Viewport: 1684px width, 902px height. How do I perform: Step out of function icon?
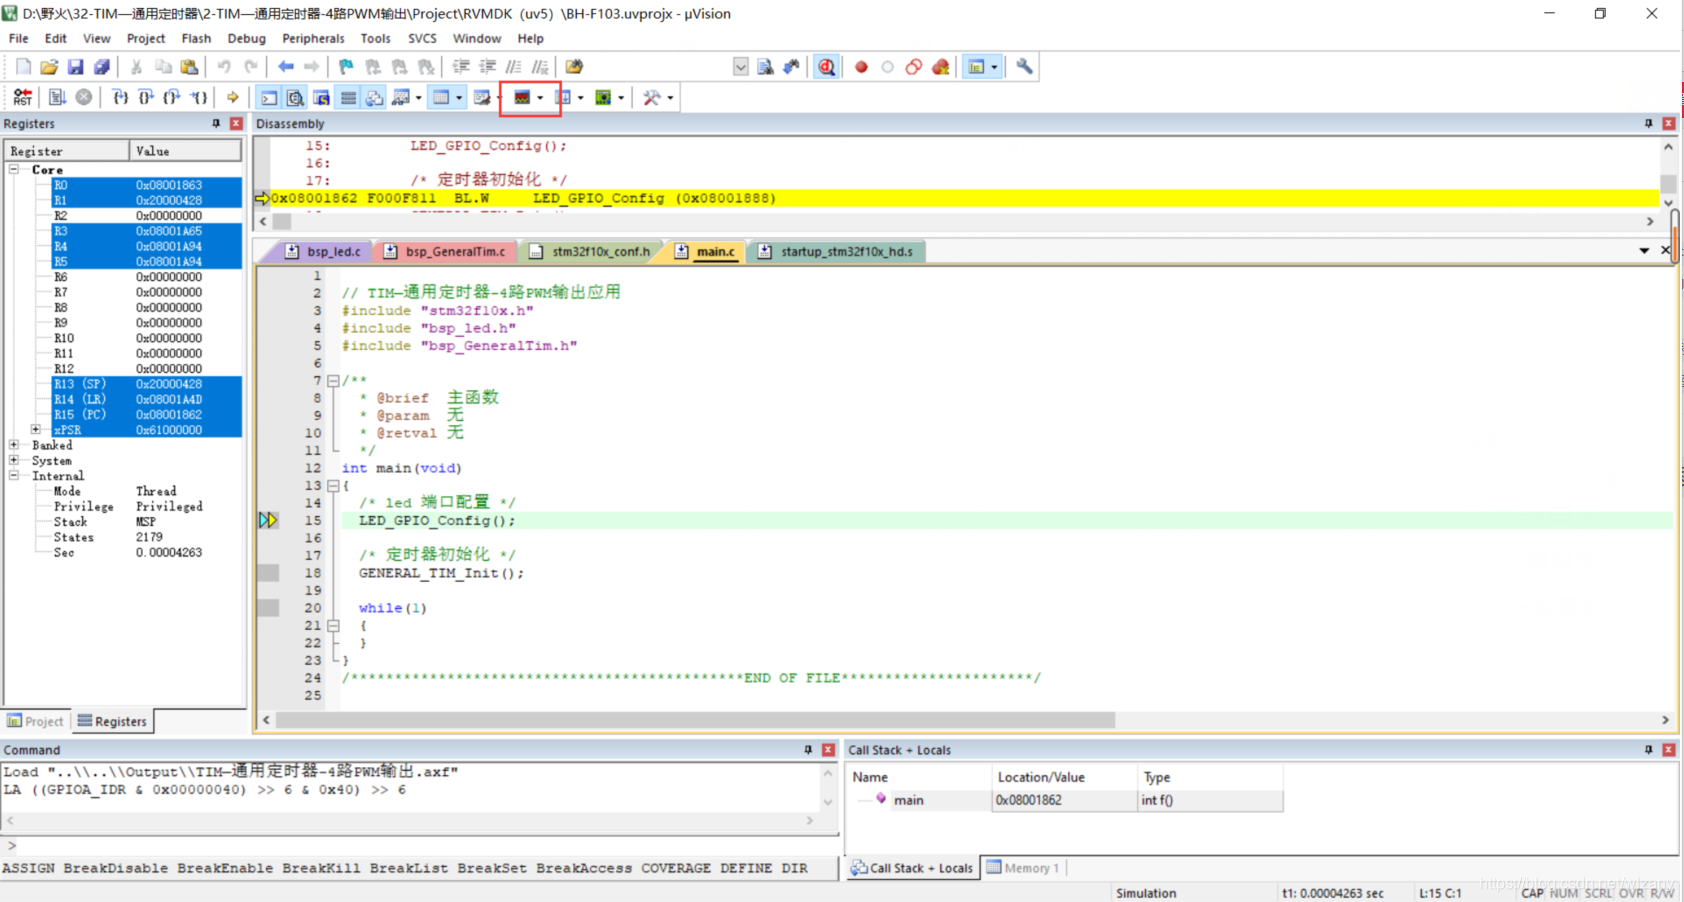(172, 97)
